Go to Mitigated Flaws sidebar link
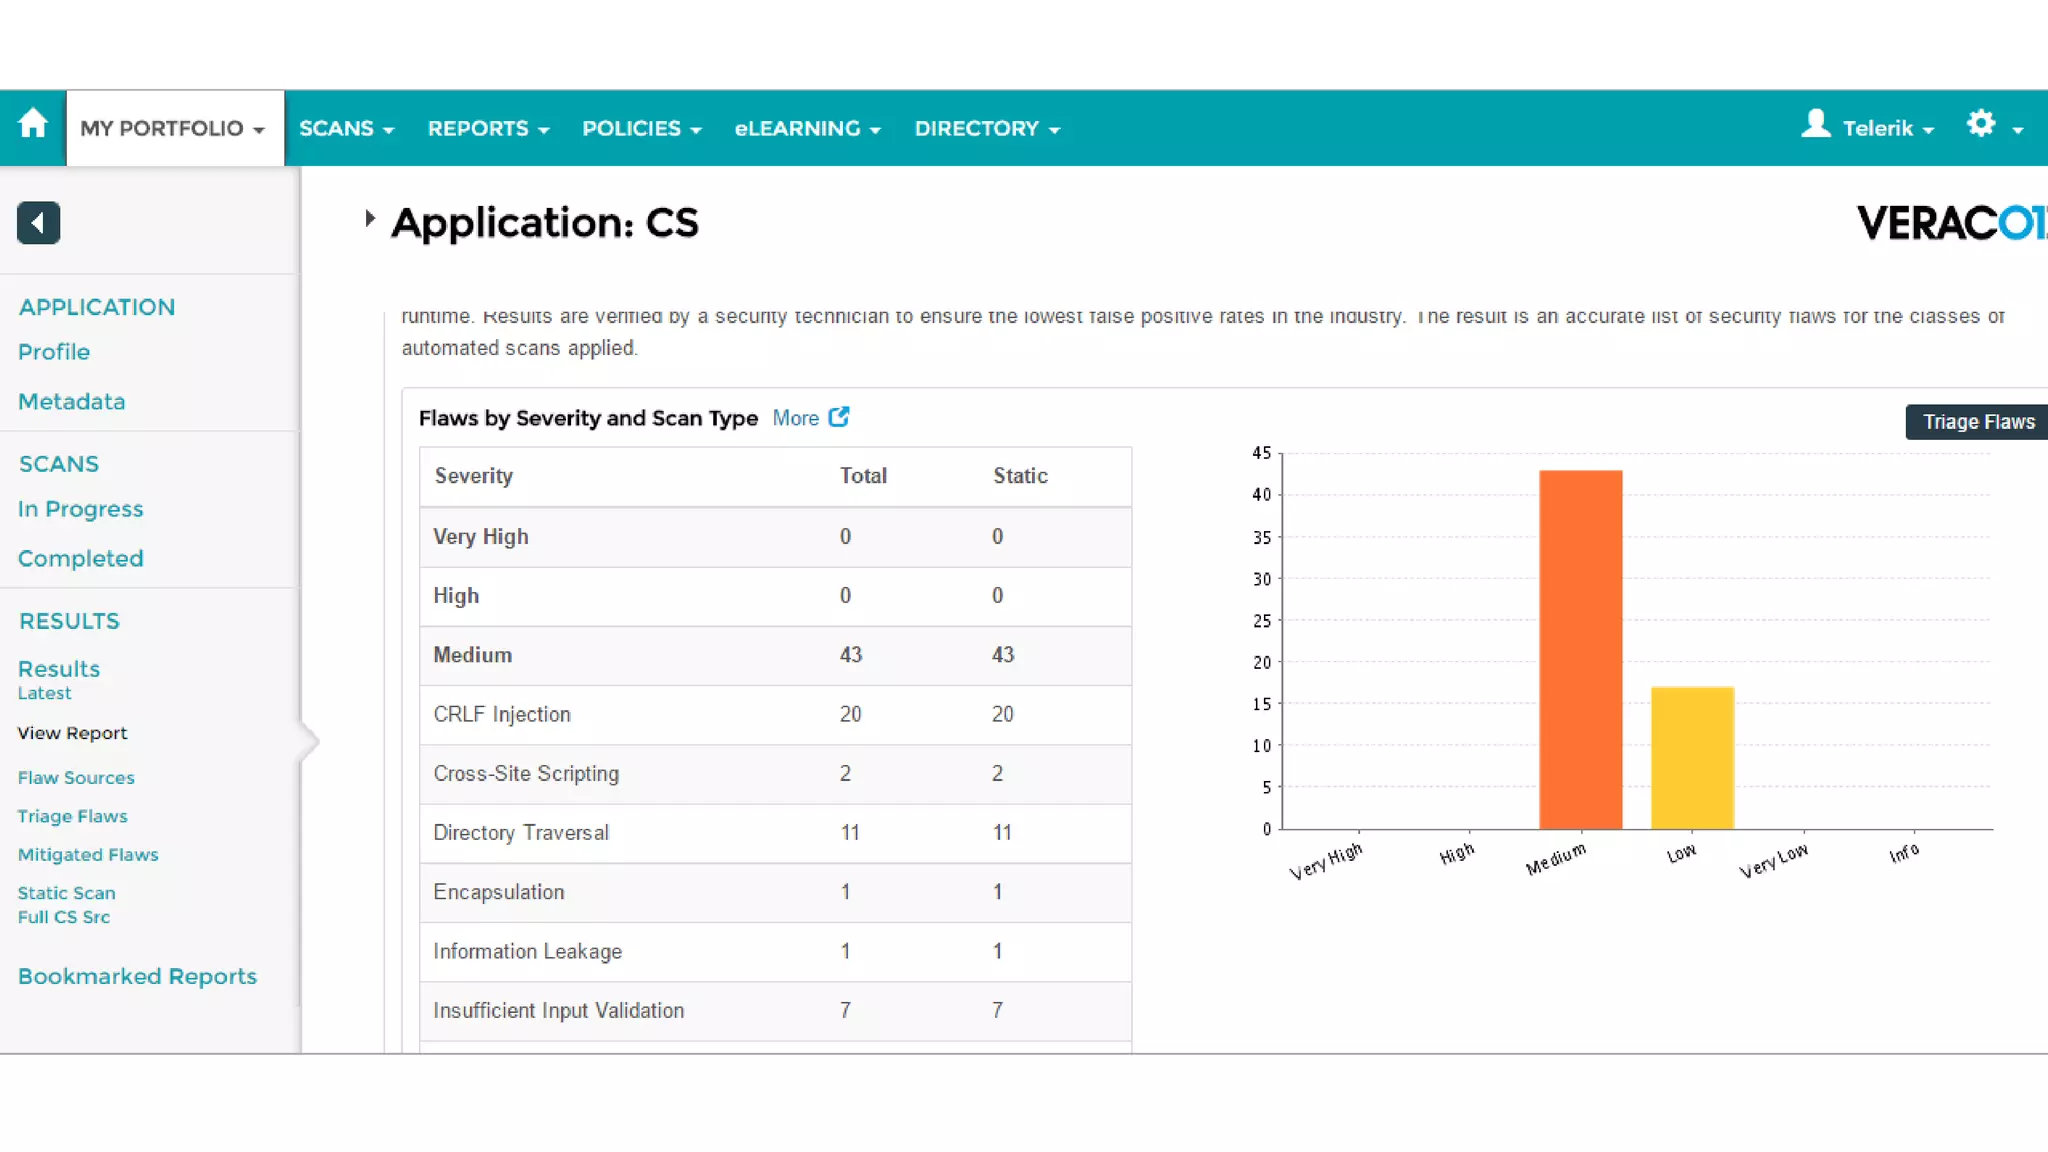2048x1152 pixels. (88, 855)
